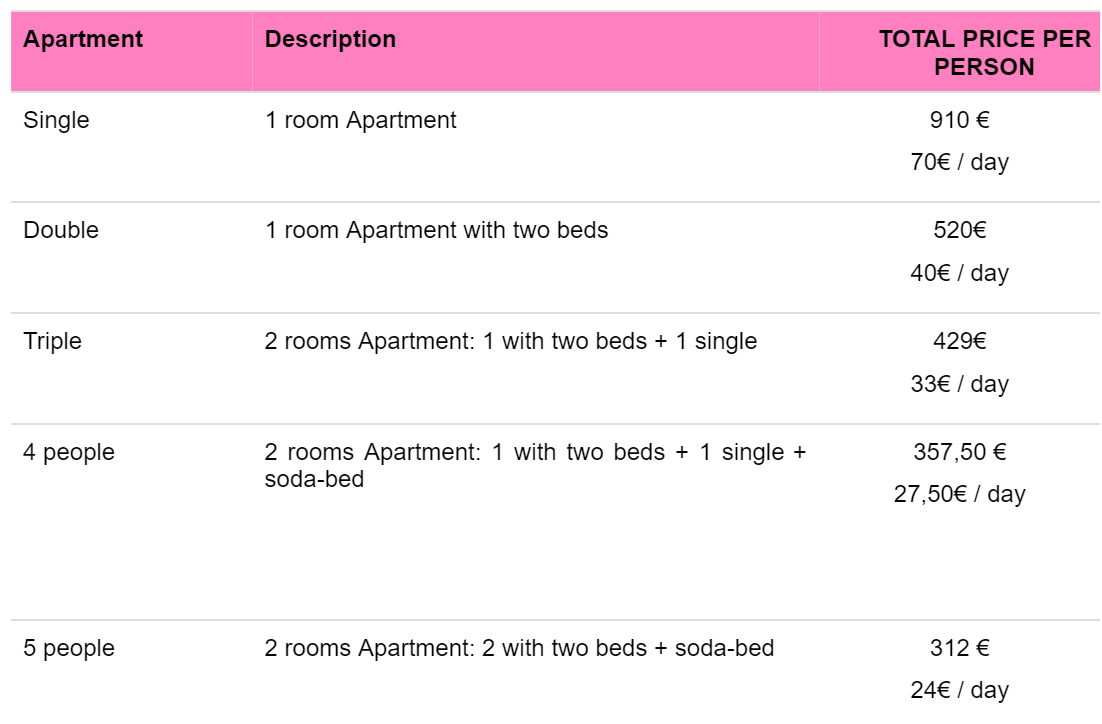Click the 357,50 € price

(x=959, y=452)
